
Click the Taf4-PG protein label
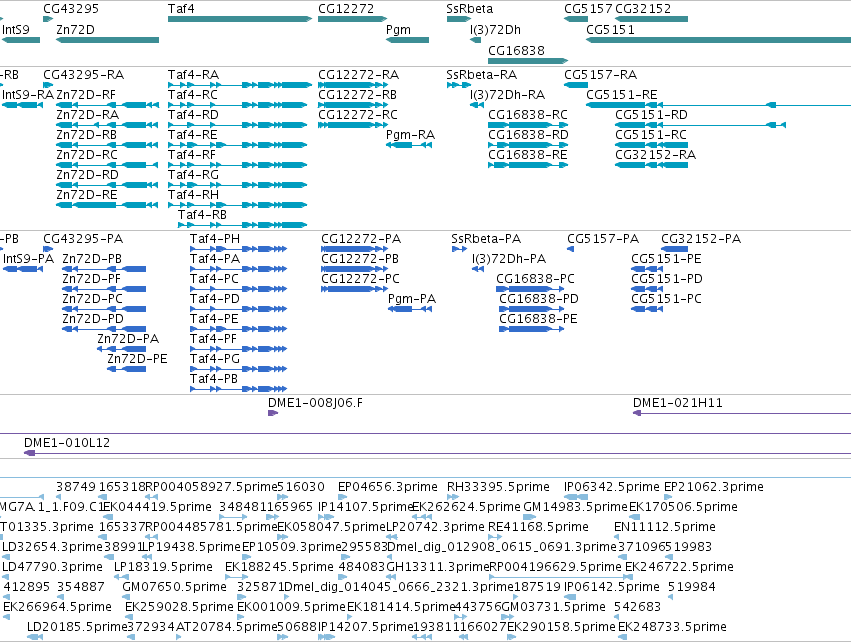click(x=214, y=359)
